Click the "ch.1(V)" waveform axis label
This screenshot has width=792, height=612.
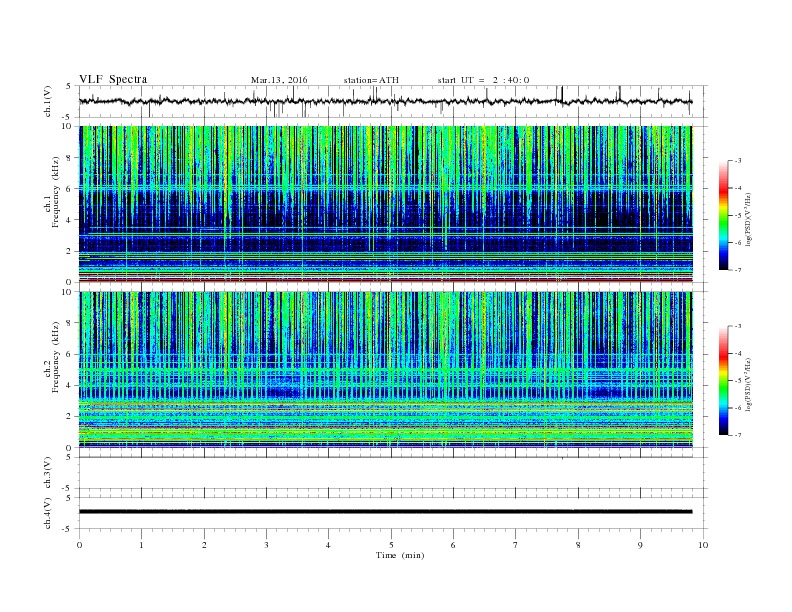pyautogui.click(x=48, y=101)
